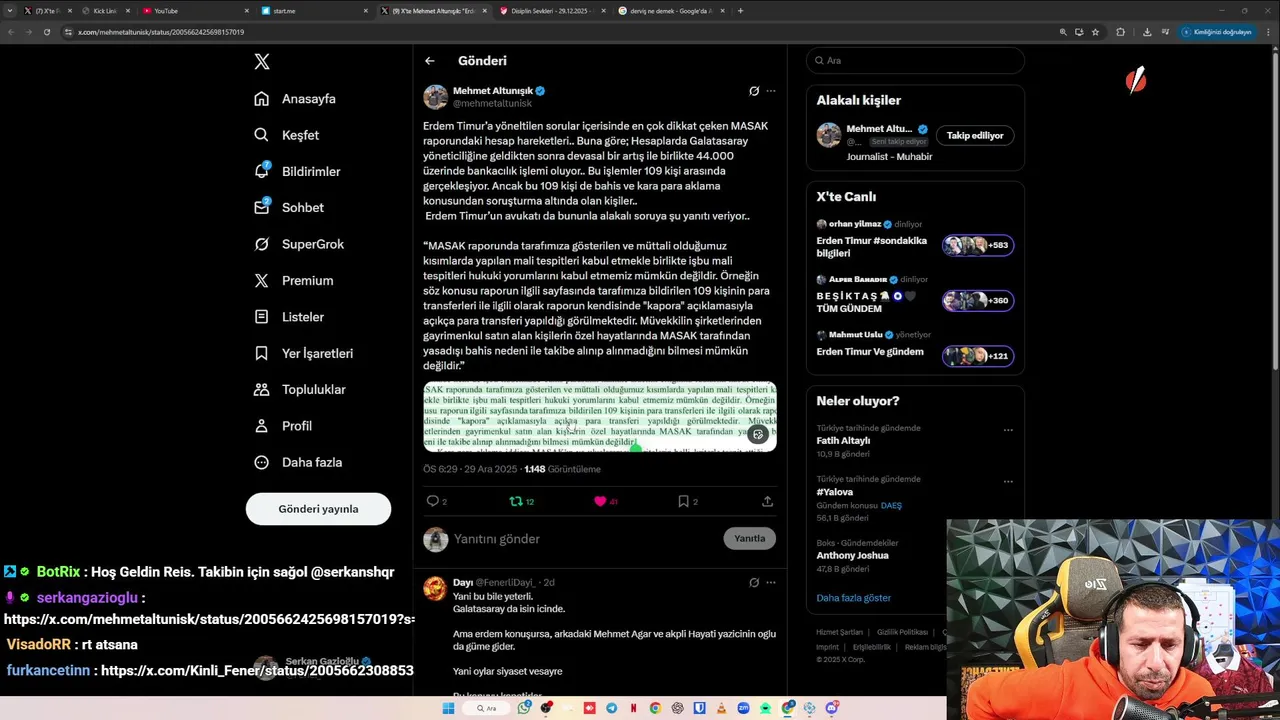The height and width of the screenshot is (720, 1280).
Task: Open the MASAK report image
Action: coord(600,417)
